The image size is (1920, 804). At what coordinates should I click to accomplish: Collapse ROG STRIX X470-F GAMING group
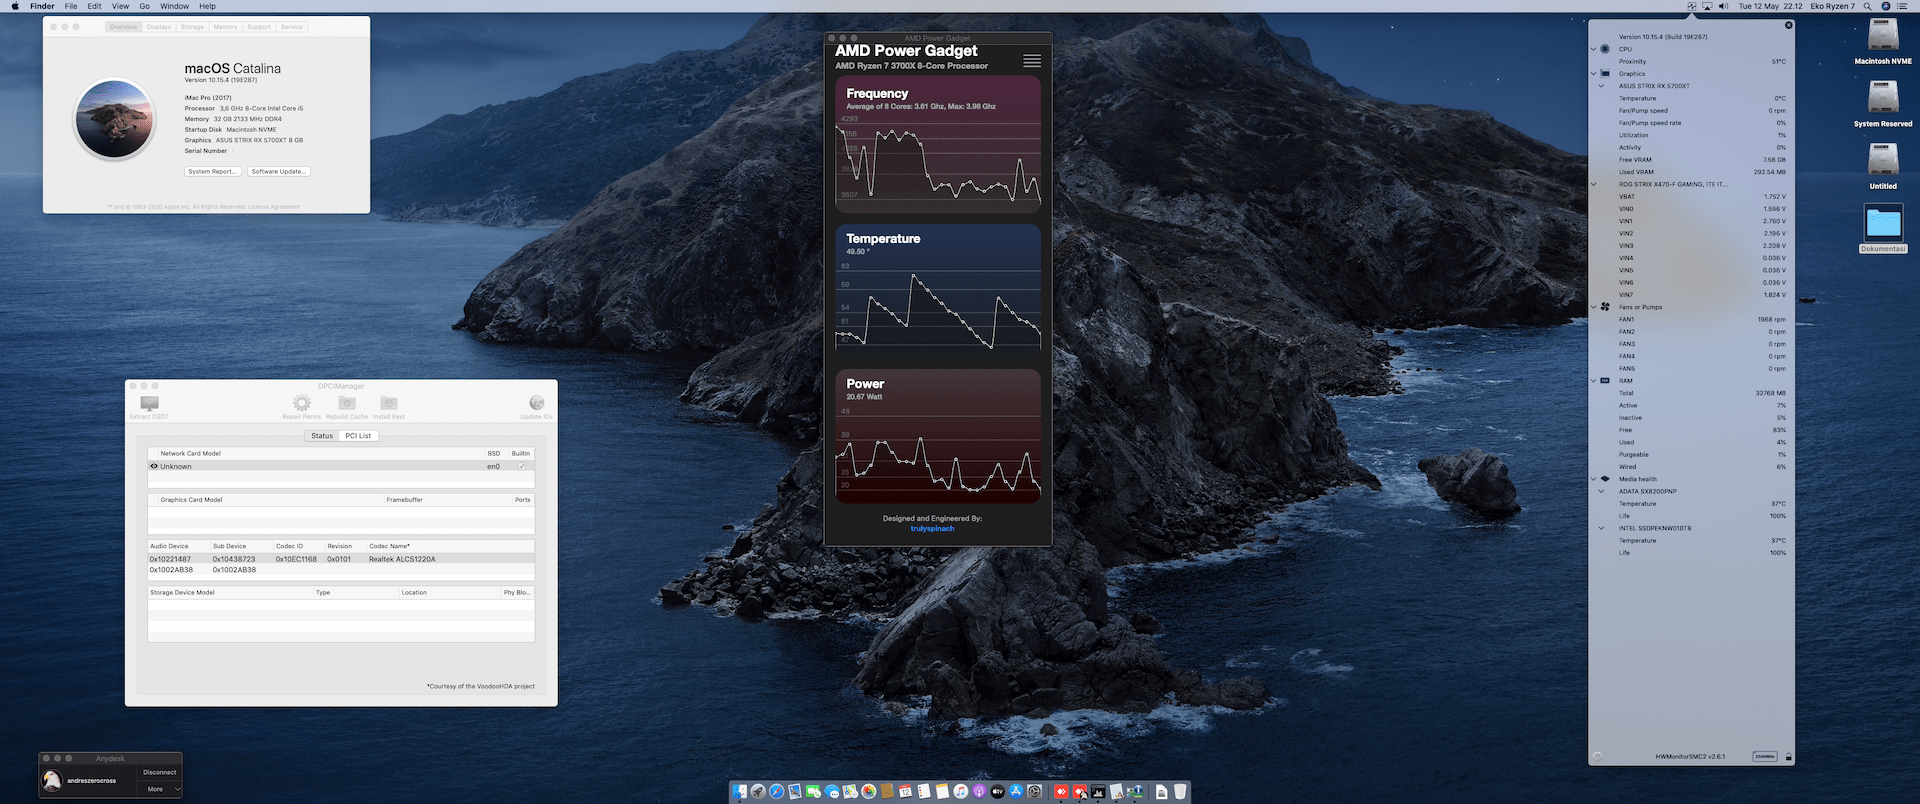pos(1594,184)
